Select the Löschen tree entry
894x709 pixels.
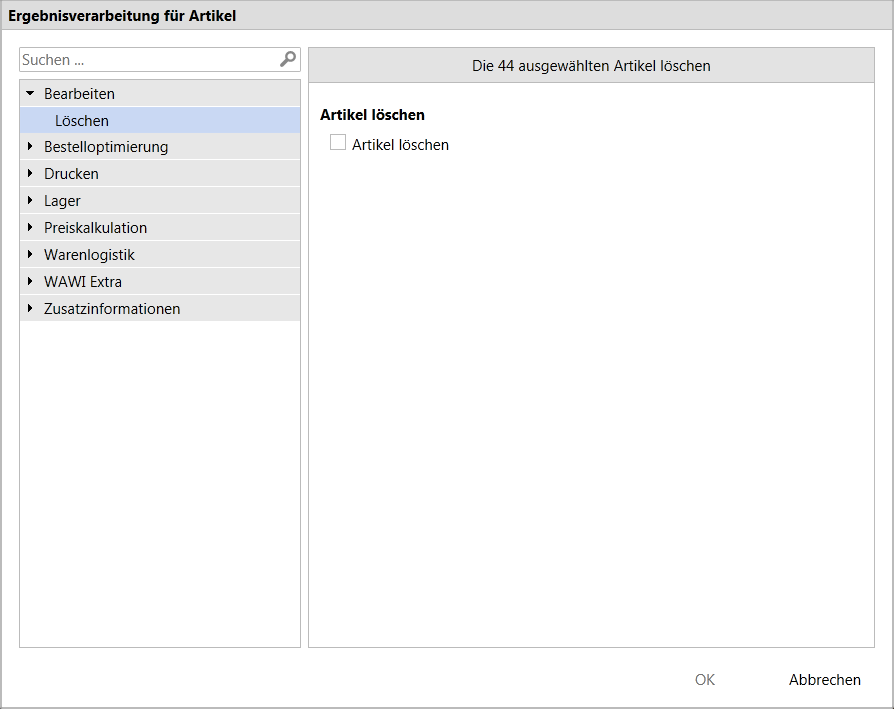point(160,121)
